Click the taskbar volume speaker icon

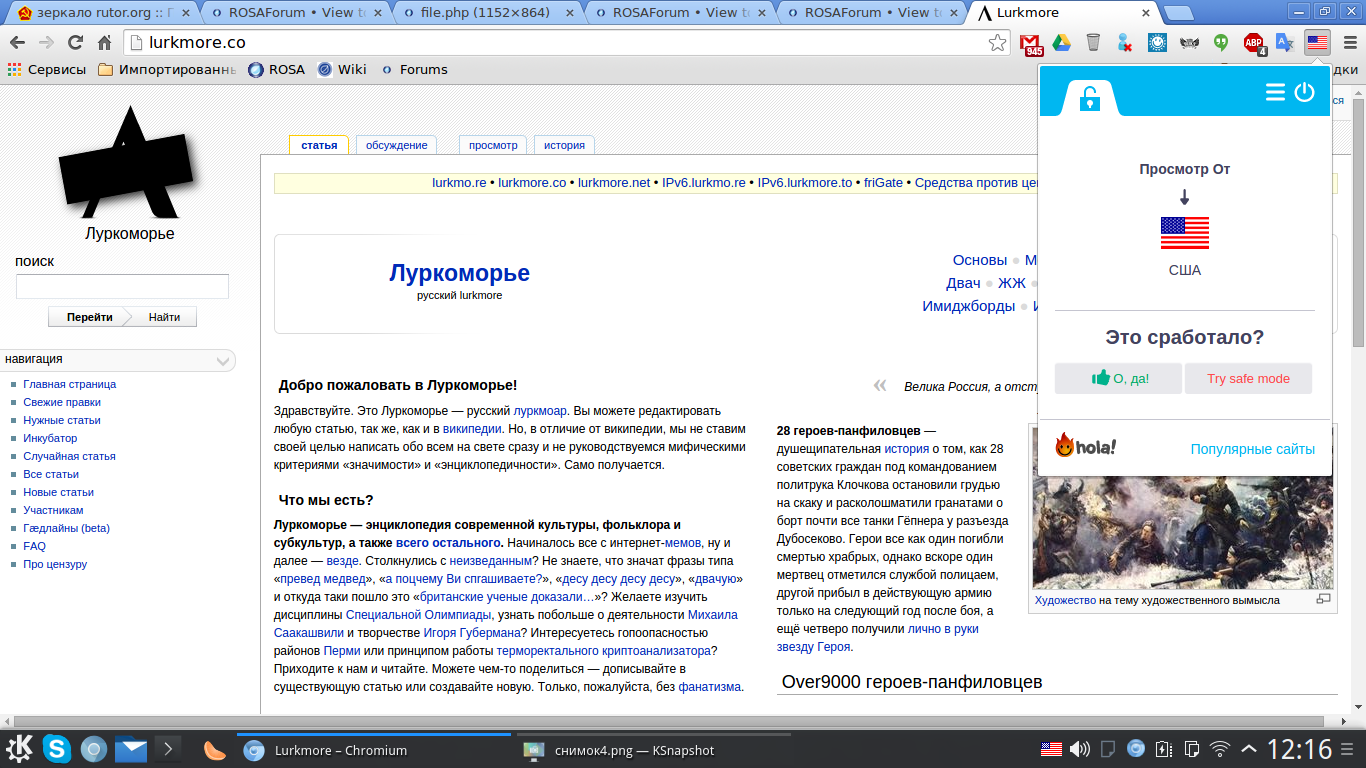click(1079, 749)
